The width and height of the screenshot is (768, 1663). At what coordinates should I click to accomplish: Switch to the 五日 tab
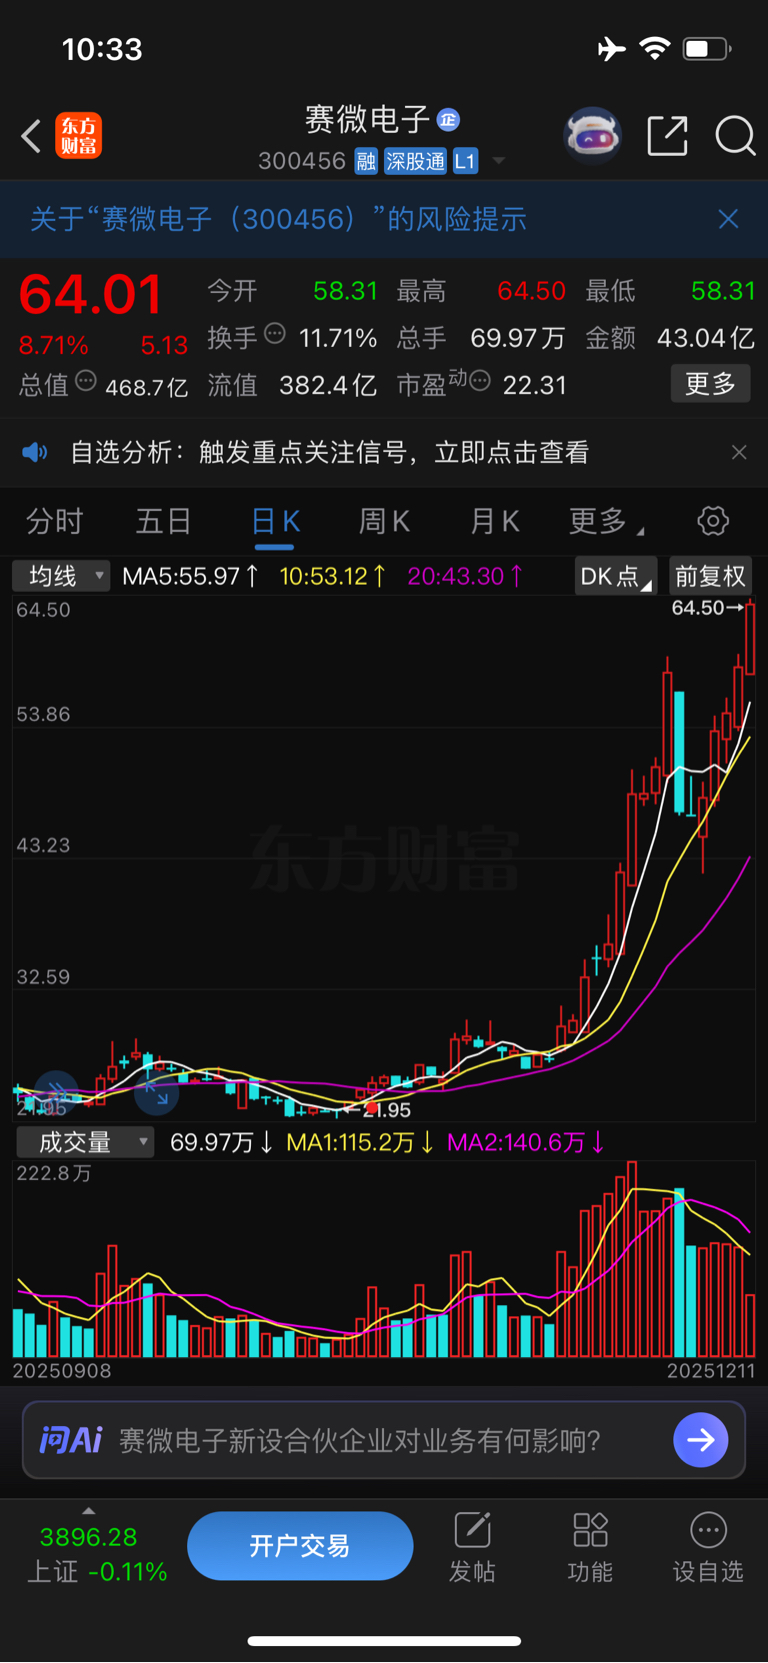pos(163,521)
